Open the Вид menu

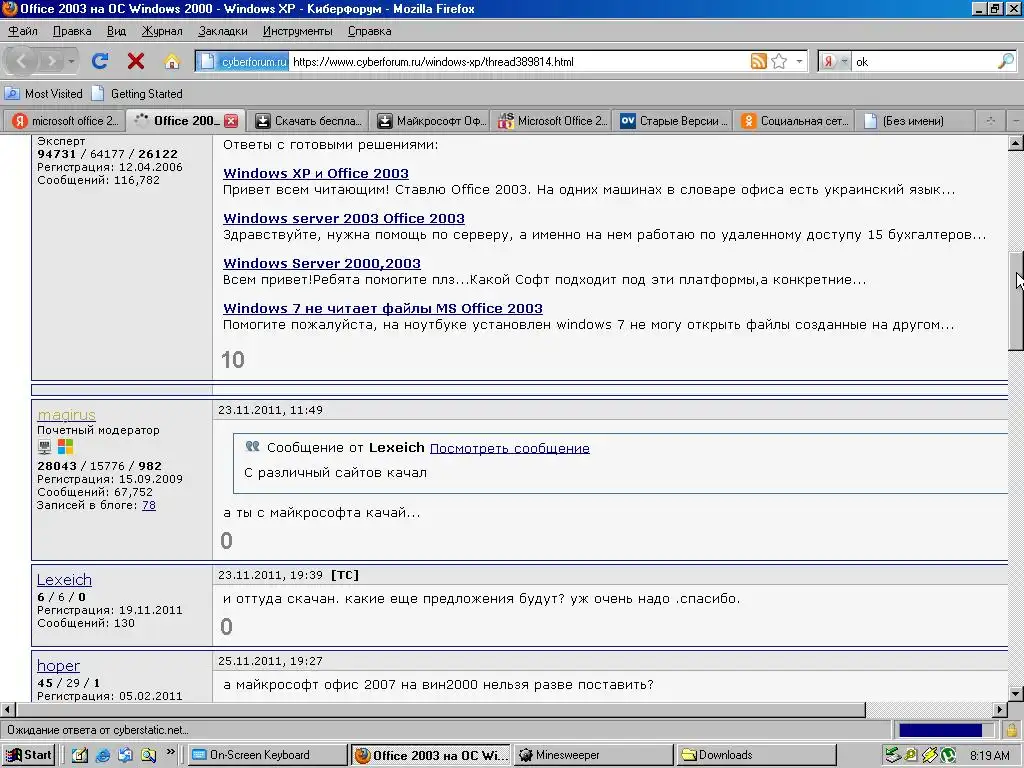[116, 31]
